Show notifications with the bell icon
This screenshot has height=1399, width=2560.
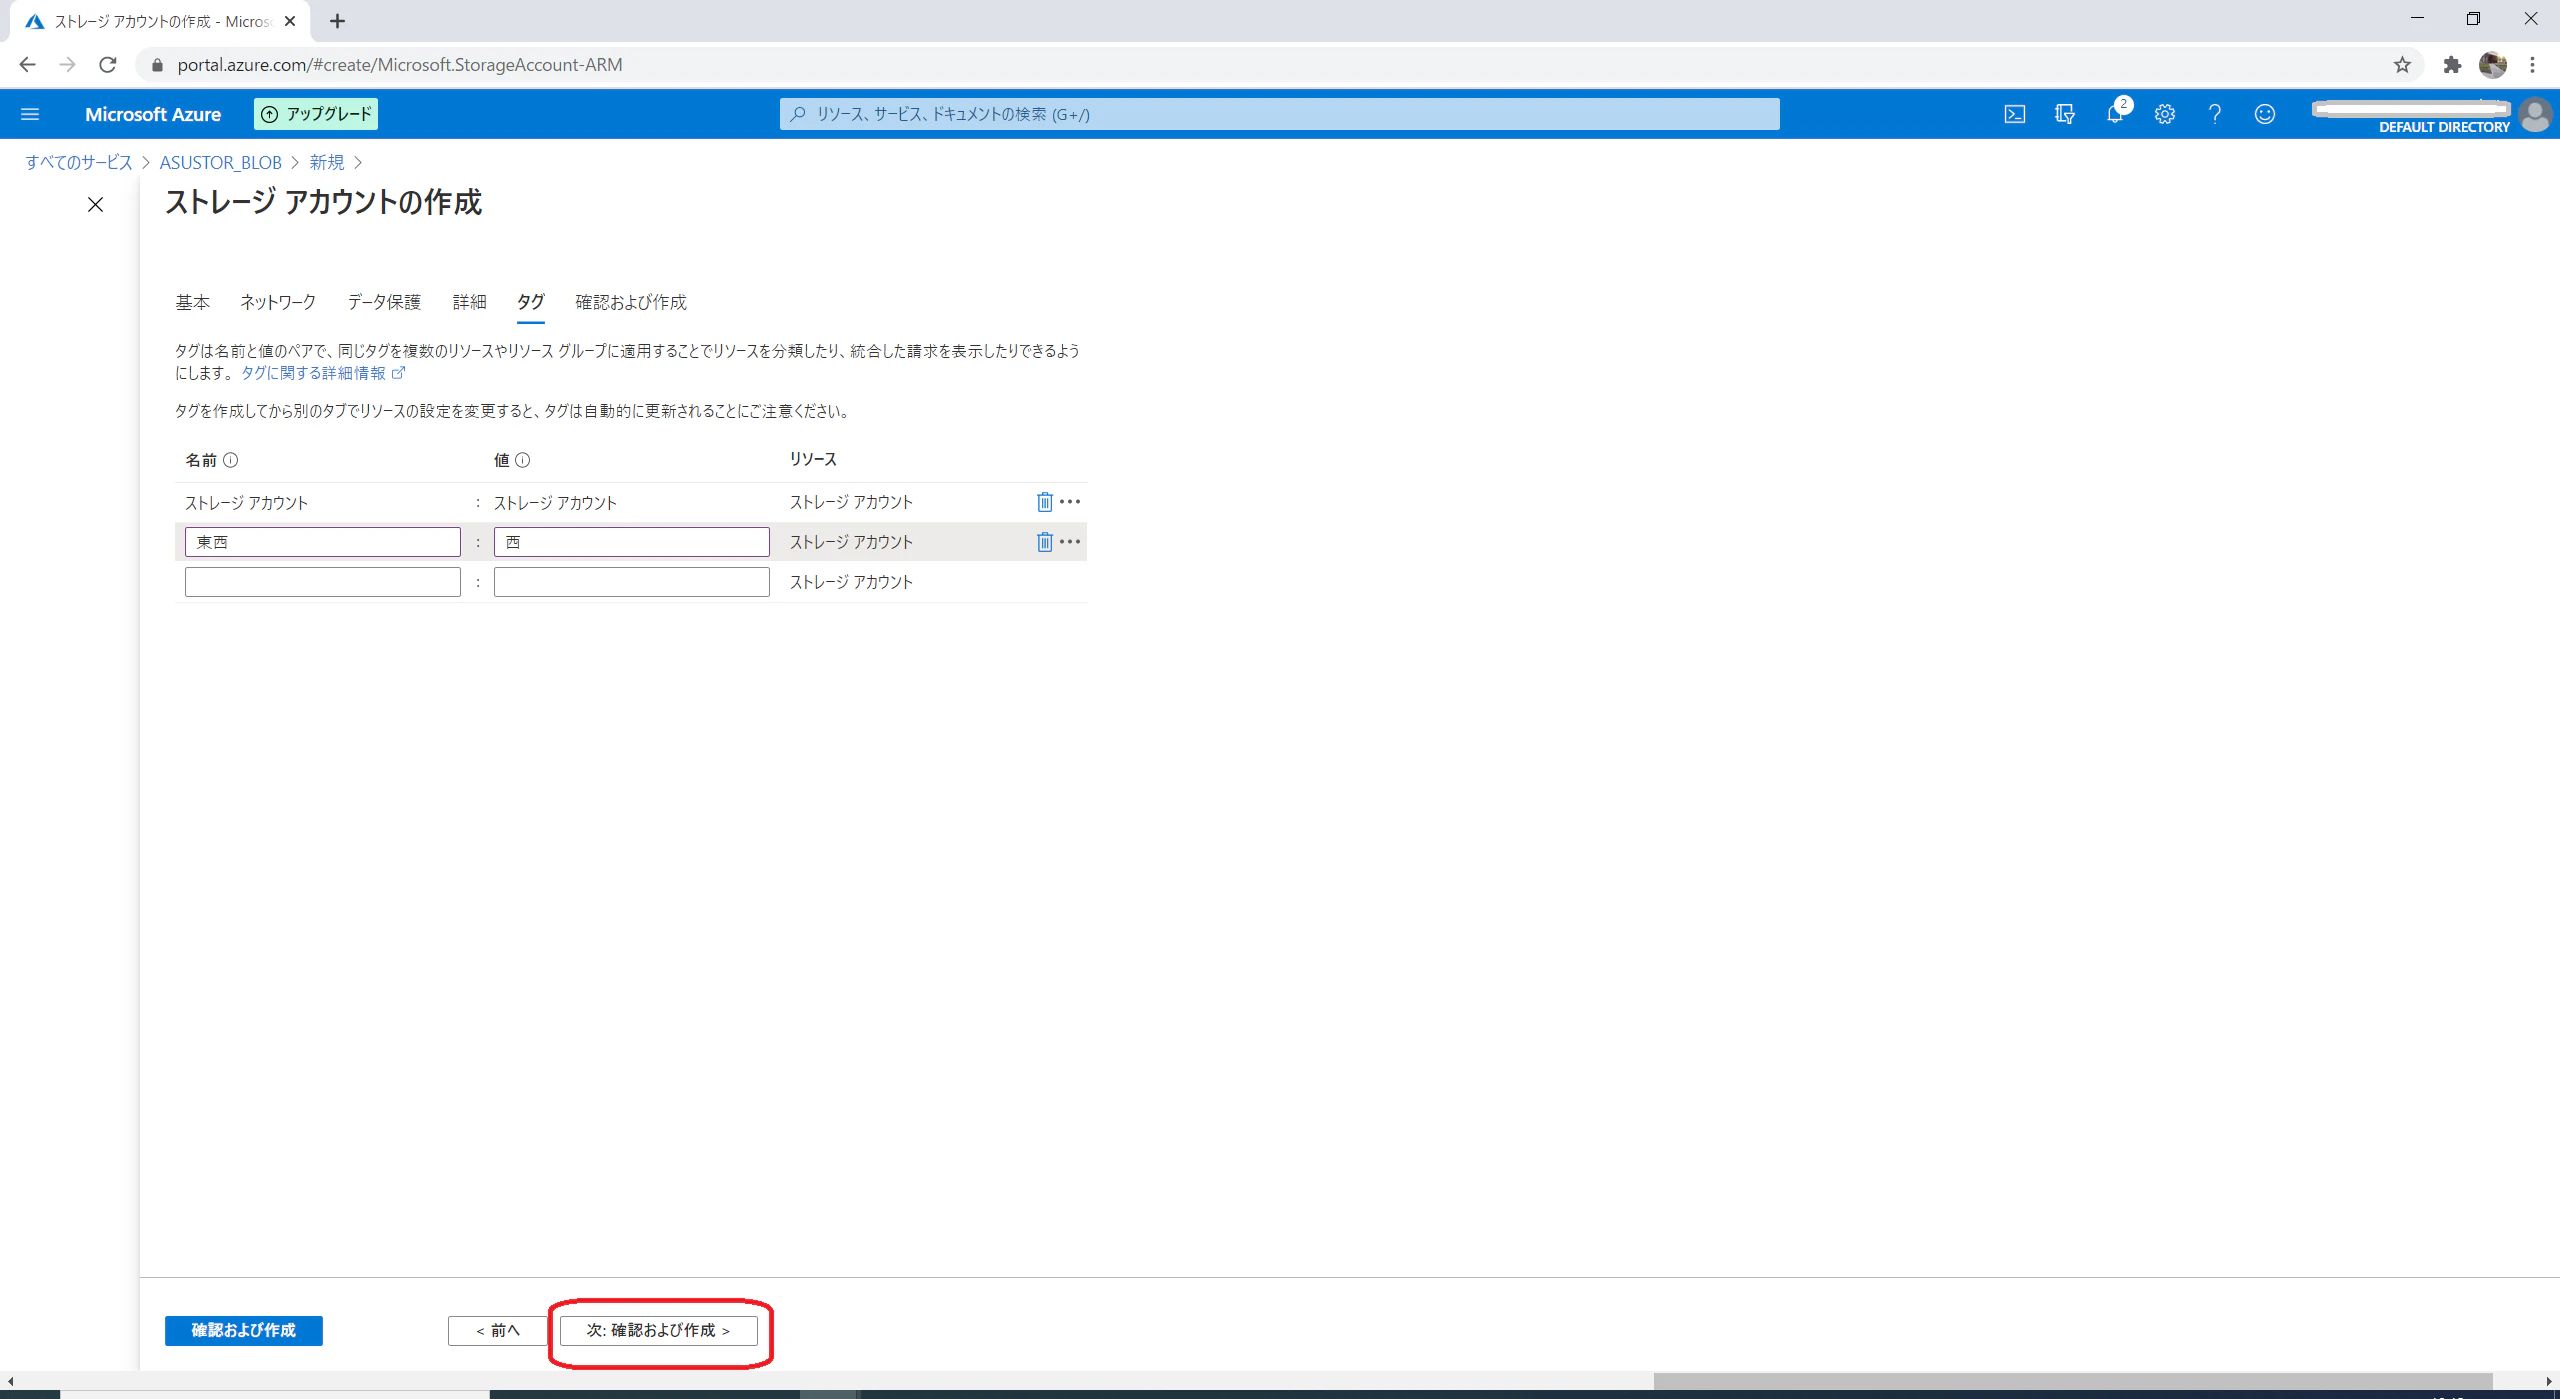click(2115, 114)
